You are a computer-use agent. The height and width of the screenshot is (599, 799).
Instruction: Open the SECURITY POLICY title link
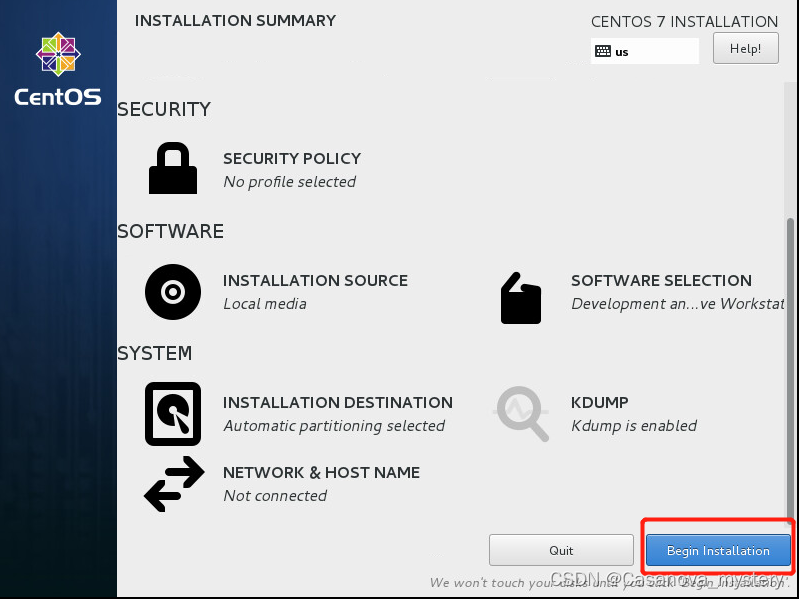292,158
